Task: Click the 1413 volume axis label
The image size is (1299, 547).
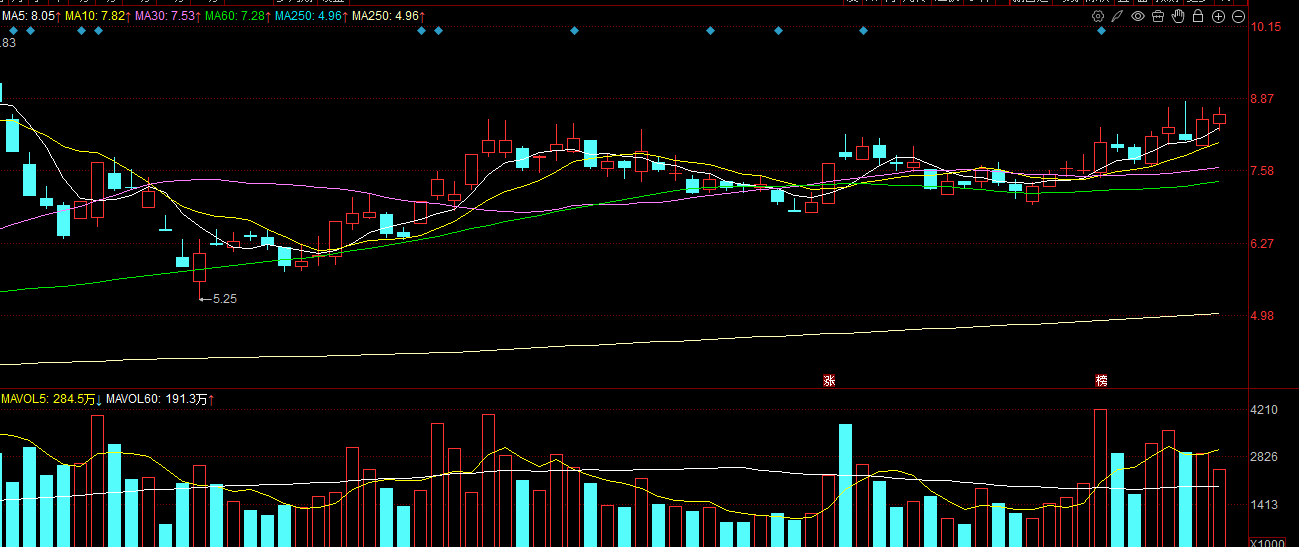Action: click(x=1265, y=506)
